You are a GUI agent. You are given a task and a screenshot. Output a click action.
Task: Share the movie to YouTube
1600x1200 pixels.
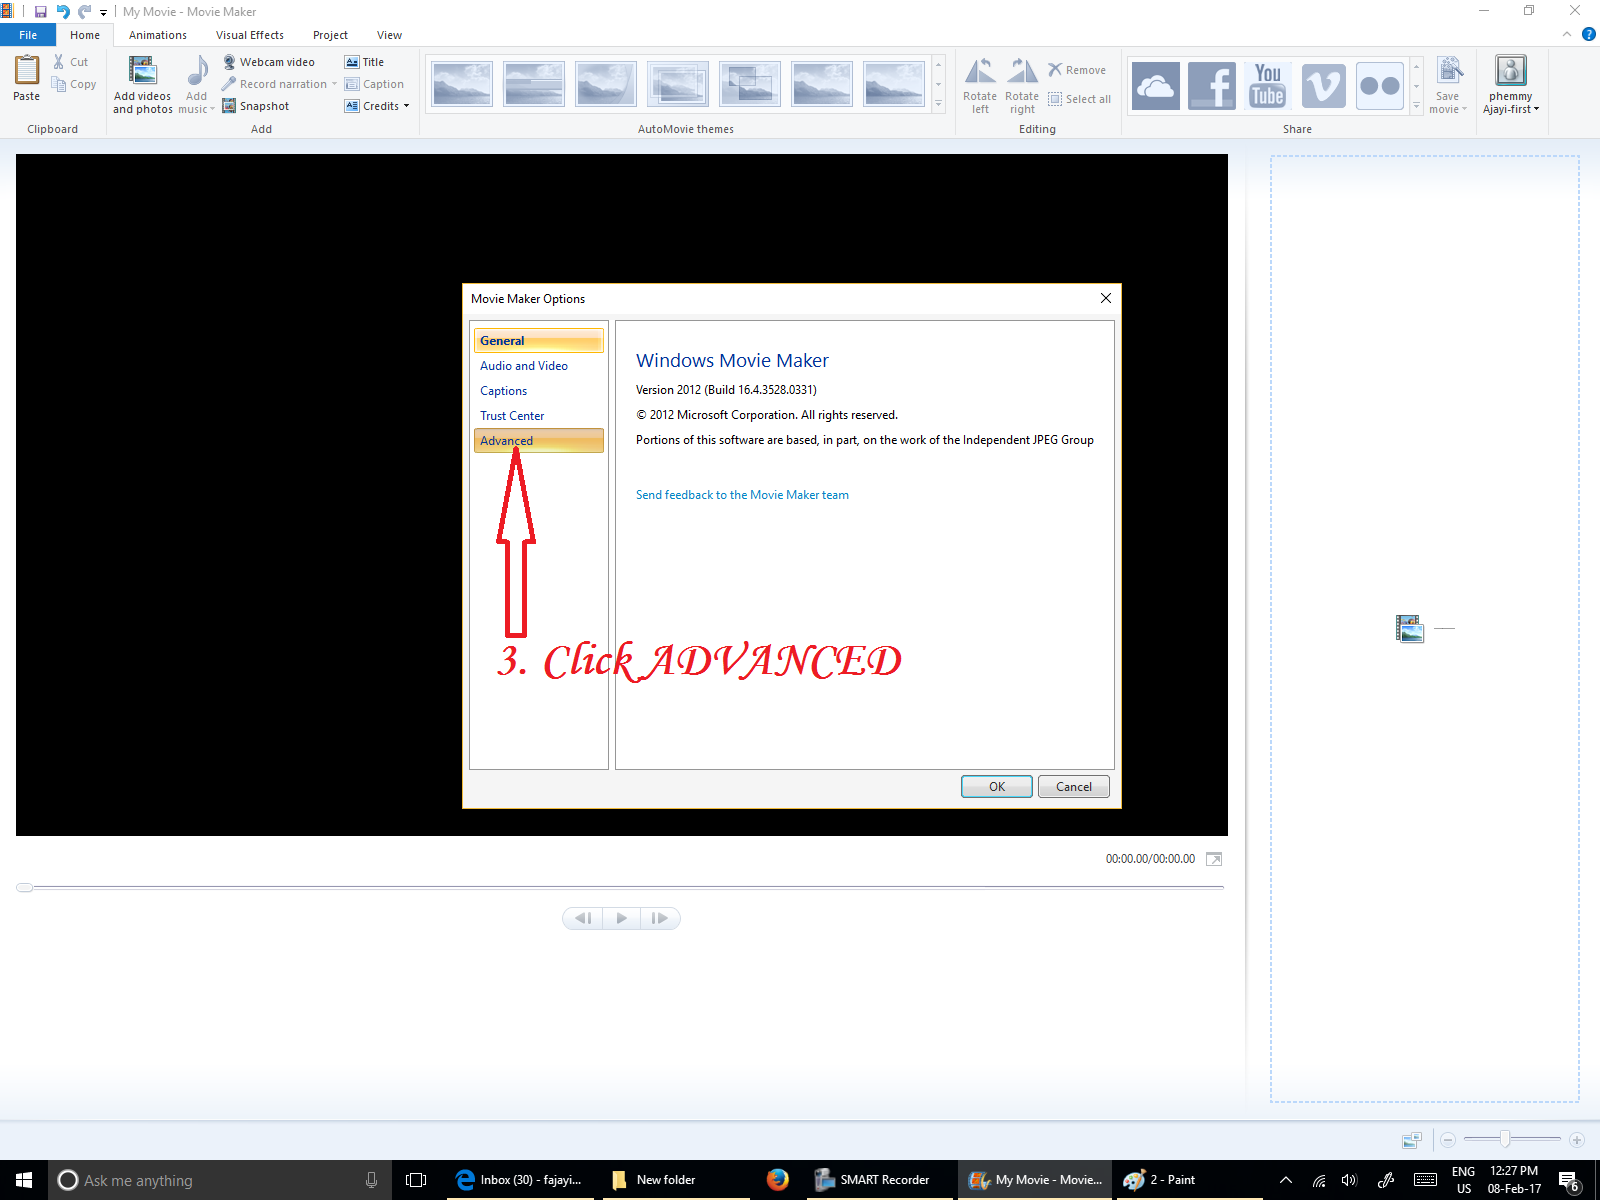(1267, 86)
